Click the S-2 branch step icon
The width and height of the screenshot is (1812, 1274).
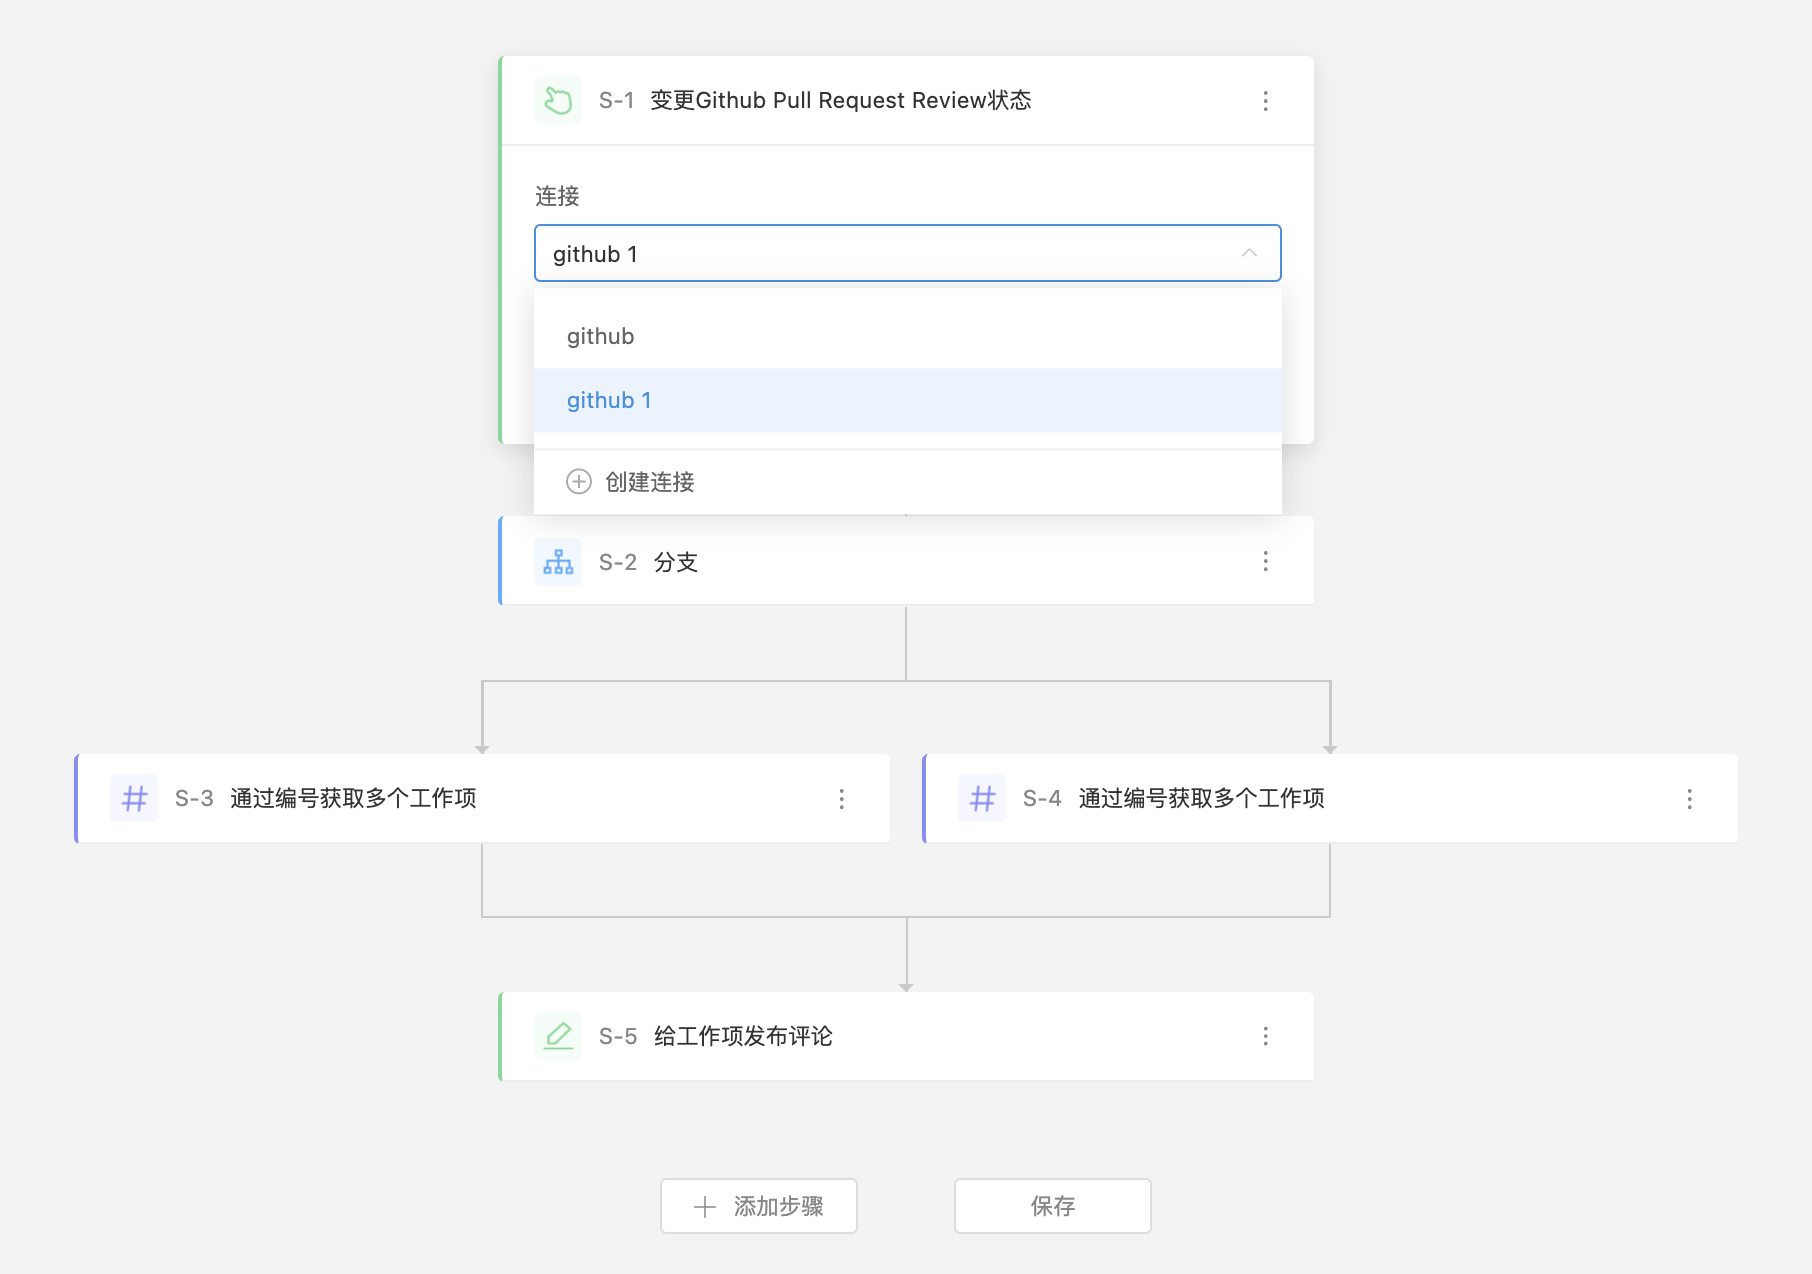tap(558, 562)
